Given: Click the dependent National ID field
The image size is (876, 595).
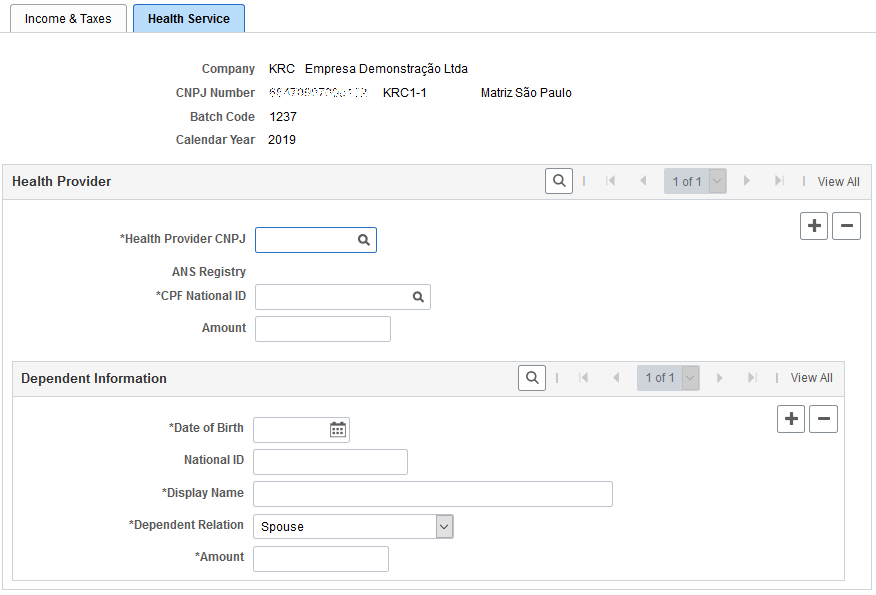Looking at the screenshot, I should pos(330,462).
